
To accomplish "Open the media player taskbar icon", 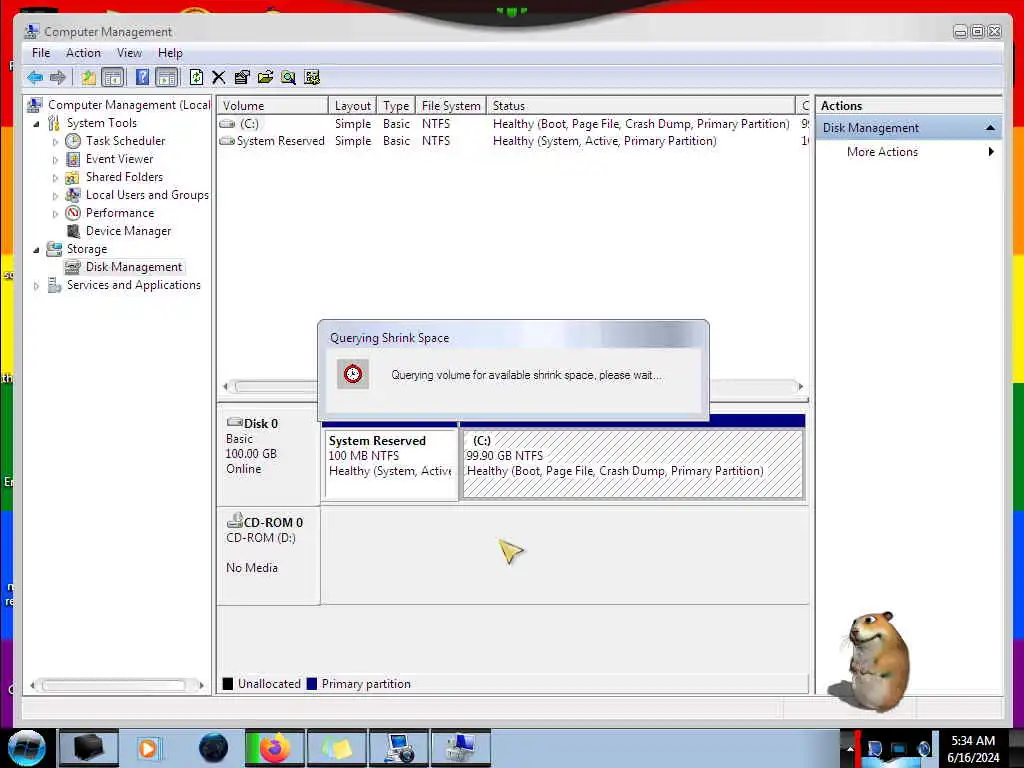I will [148, 748].
